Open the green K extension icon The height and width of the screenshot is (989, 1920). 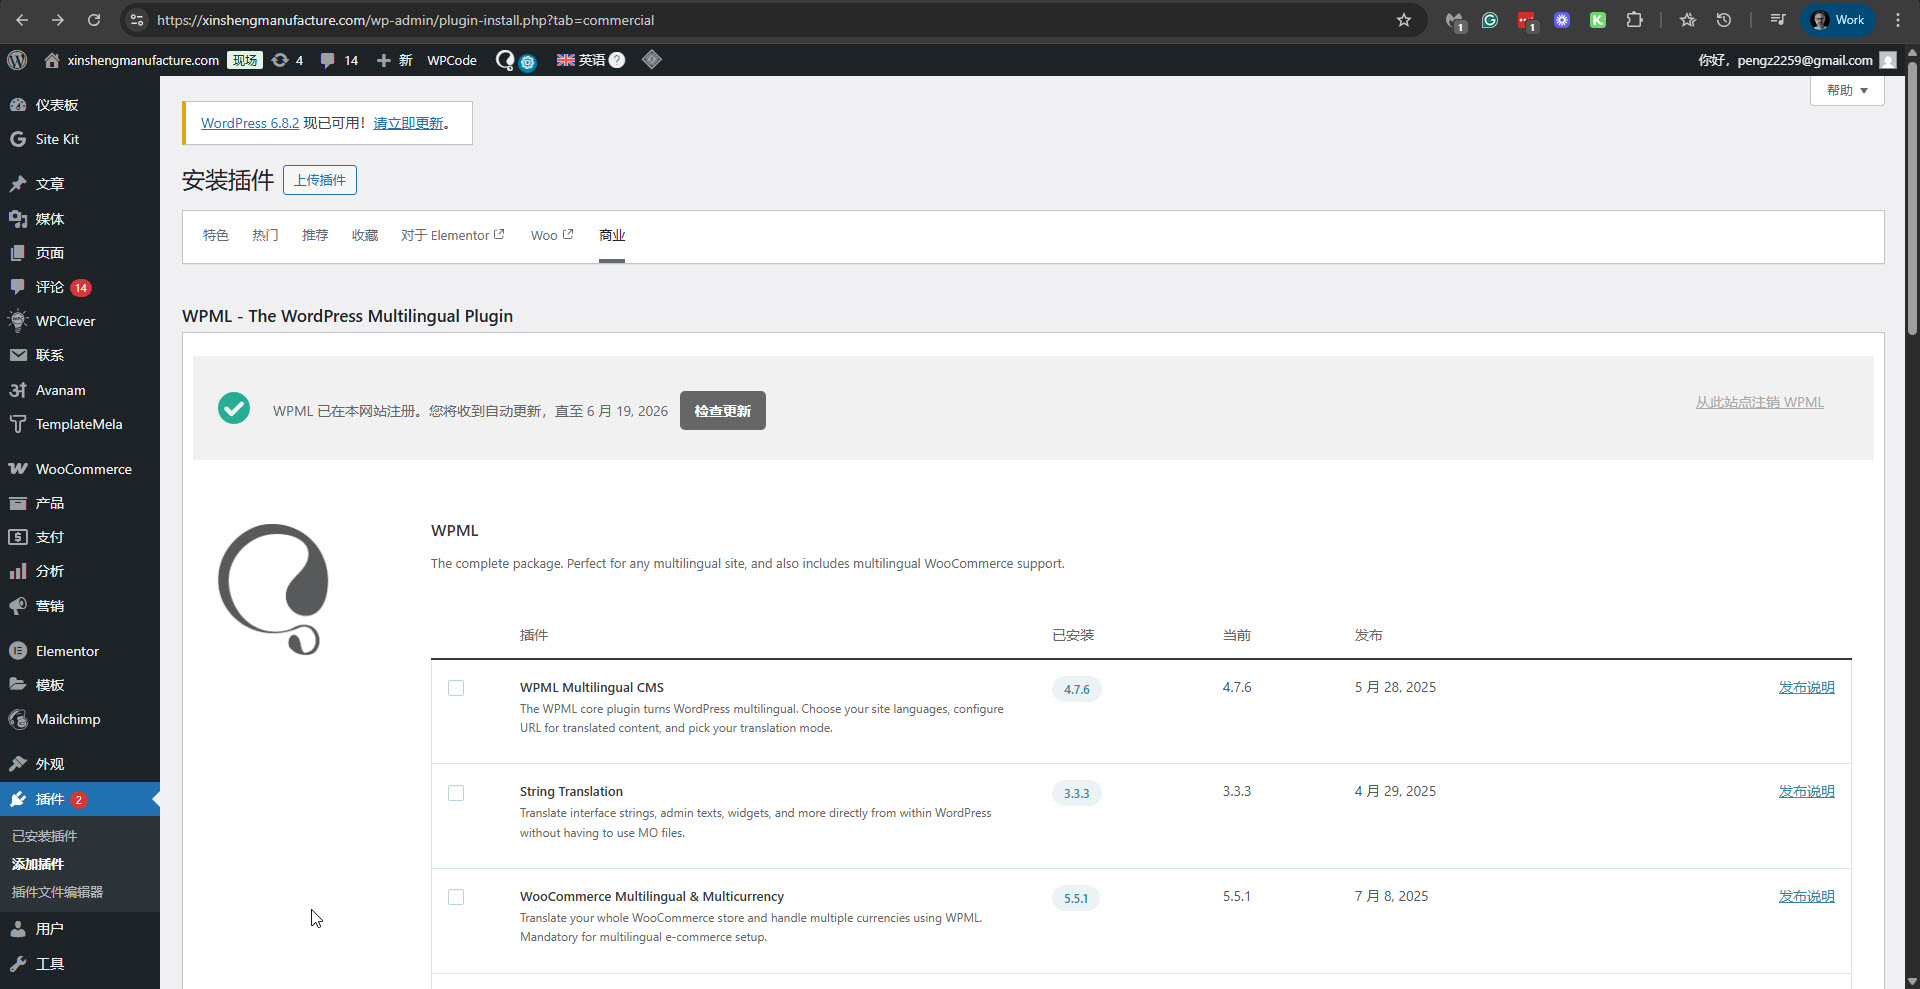[x=1598, y=20]
